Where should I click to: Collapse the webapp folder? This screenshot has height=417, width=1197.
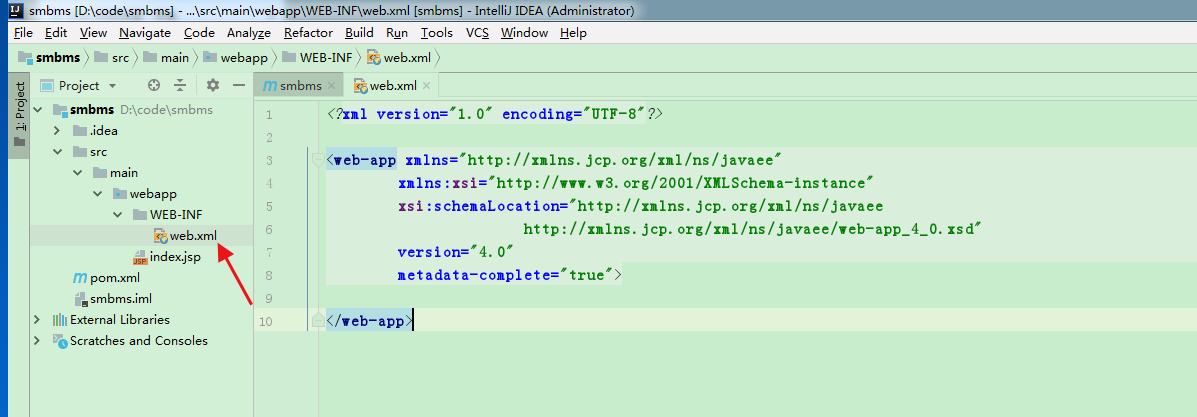(x=97, y=194)
